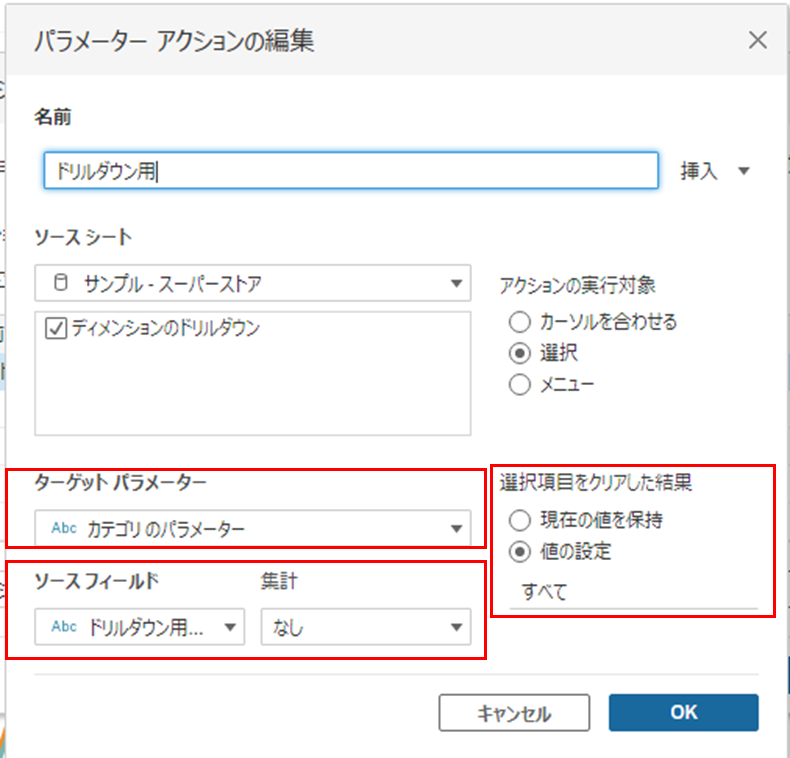
Task: Toggle the ディメンションのドリルダウン sheet checkbox
Action: point(54,329)
